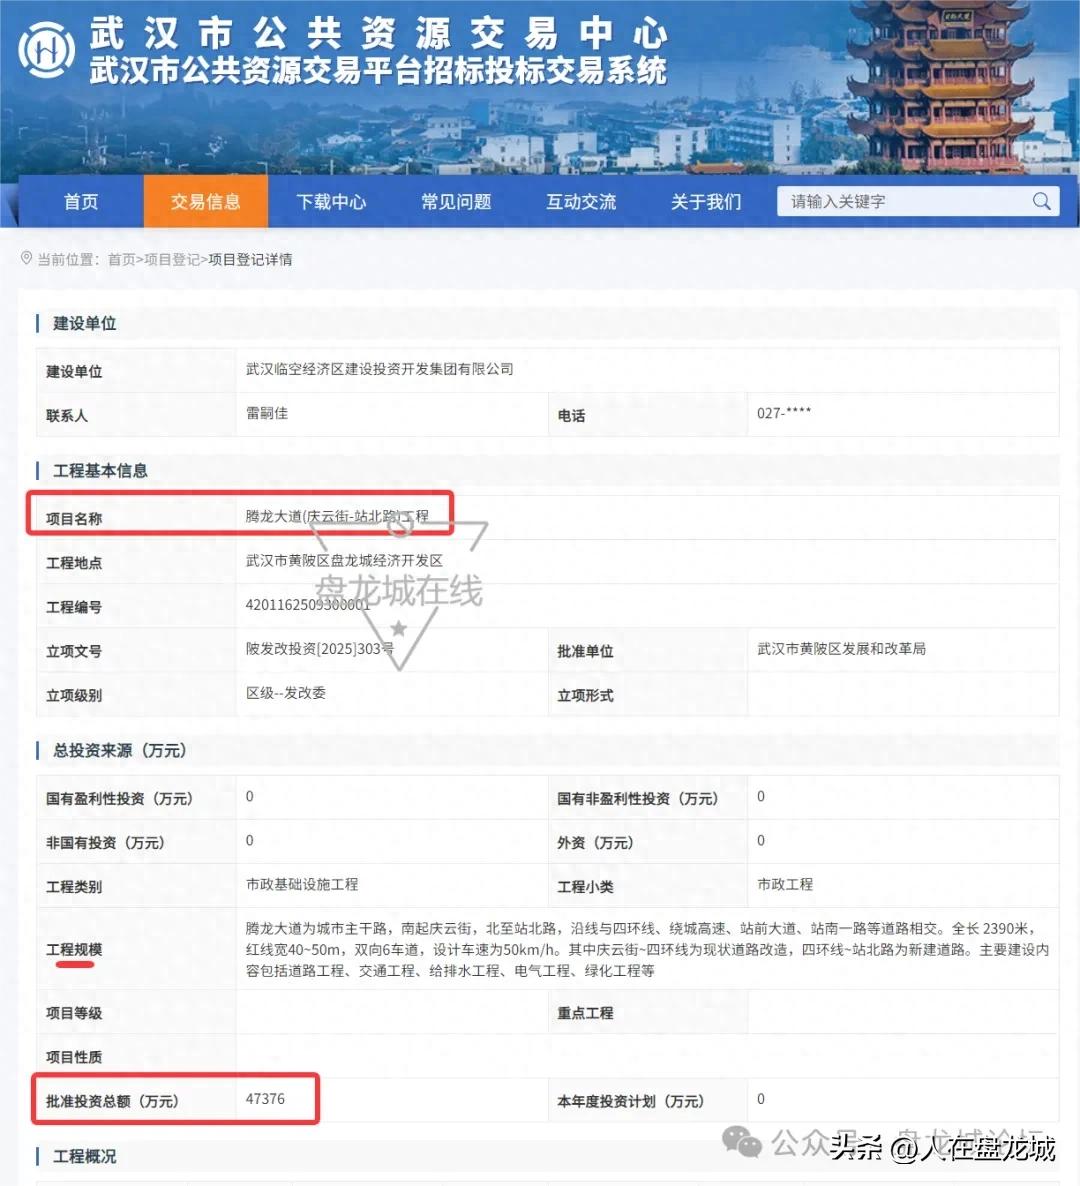The width and height of the screenshot is (1080, 1186).
Task: Click approval level value 区级--发改委
Action: (x=286, y=693)
